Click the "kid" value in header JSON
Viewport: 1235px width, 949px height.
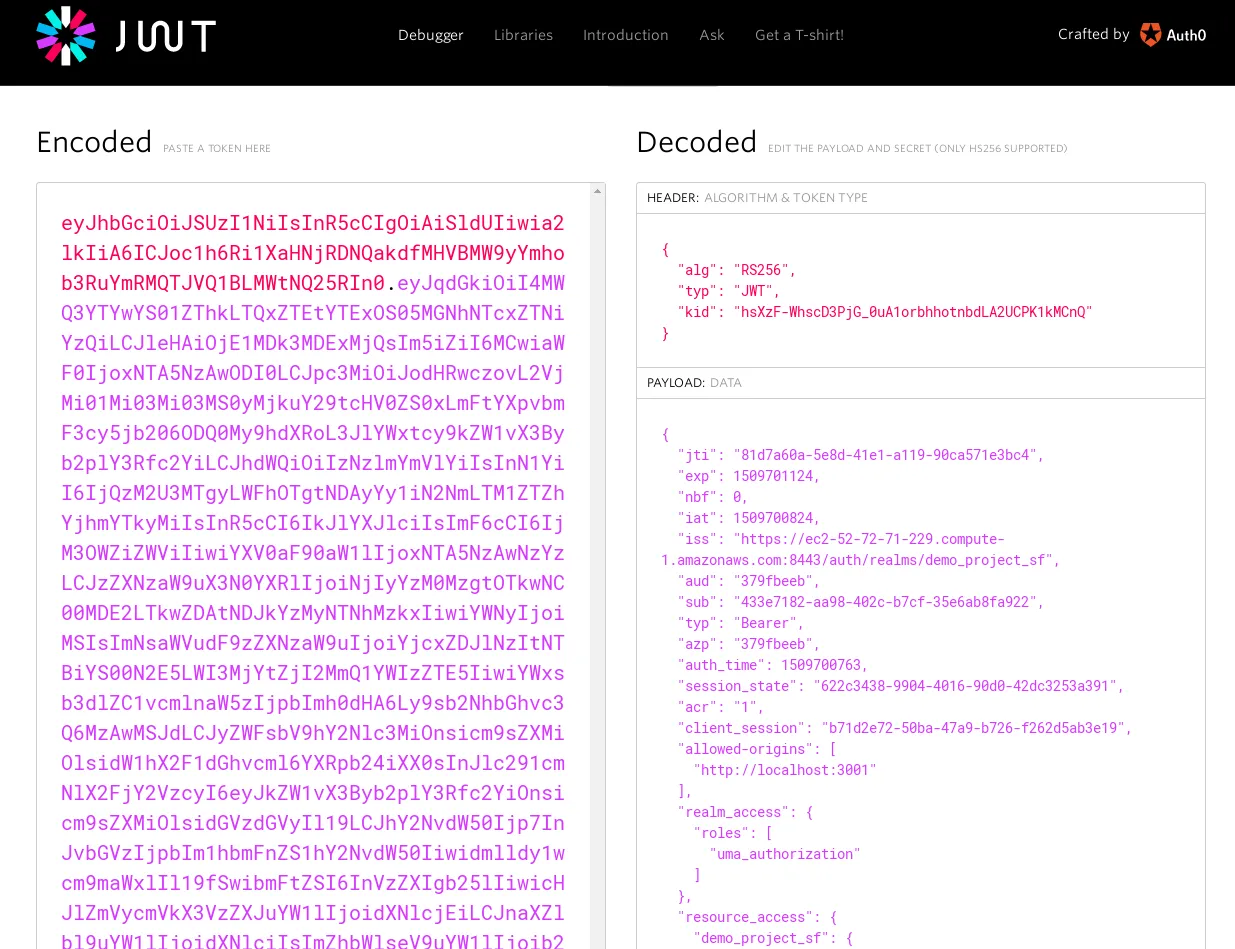(913, 312)
